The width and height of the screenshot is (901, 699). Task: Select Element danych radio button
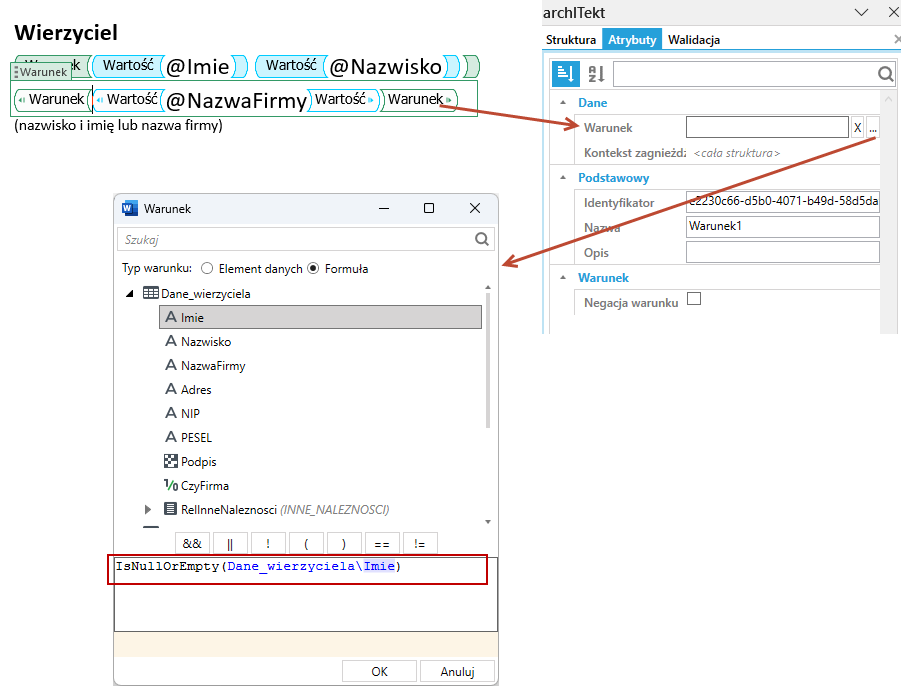(207, 268)
